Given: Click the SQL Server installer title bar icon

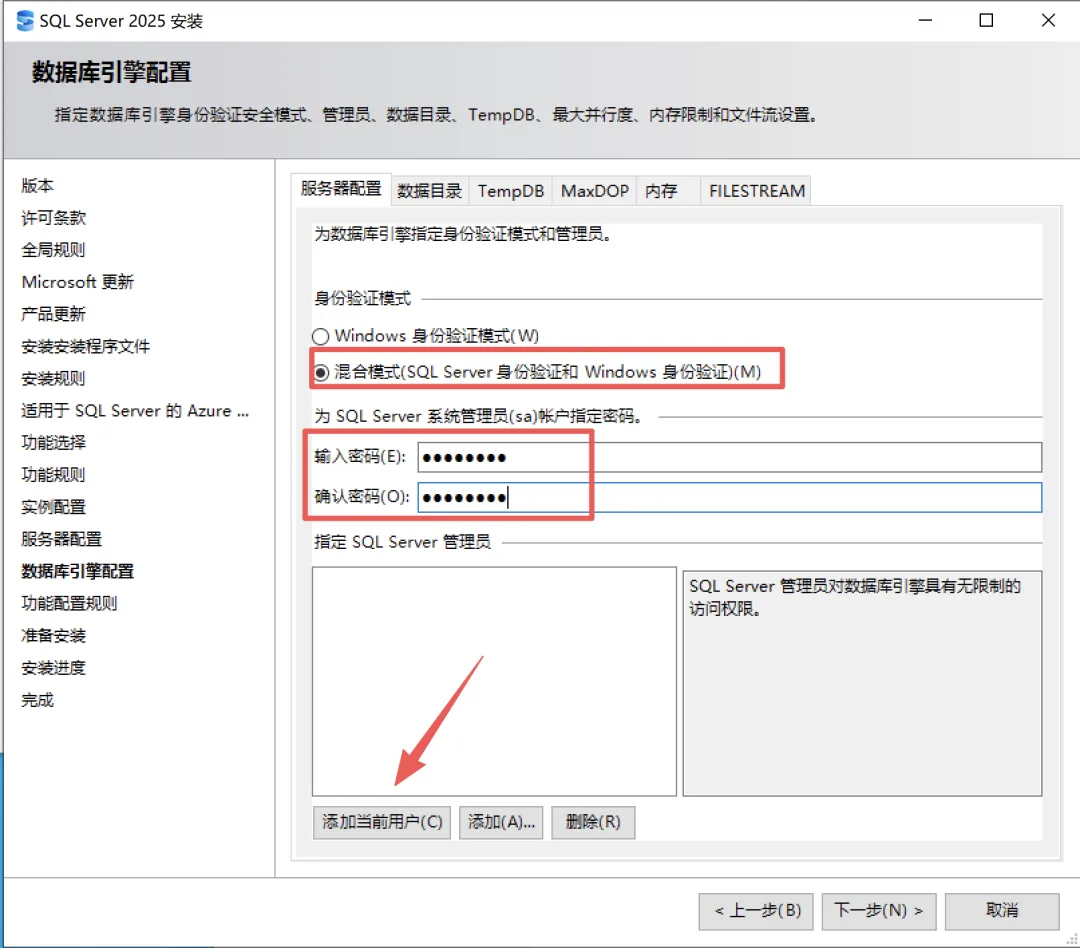Looking at the screenshot, I should (25, 21).
